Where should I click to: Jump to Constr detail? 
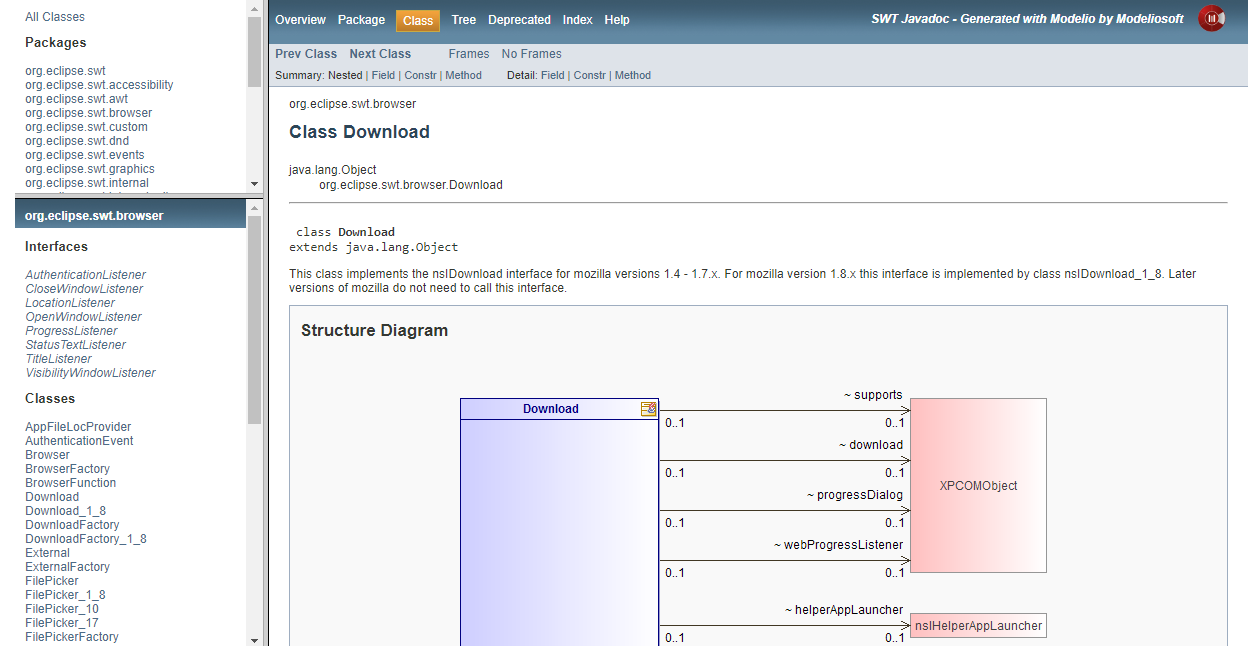(x=590, y=75)
